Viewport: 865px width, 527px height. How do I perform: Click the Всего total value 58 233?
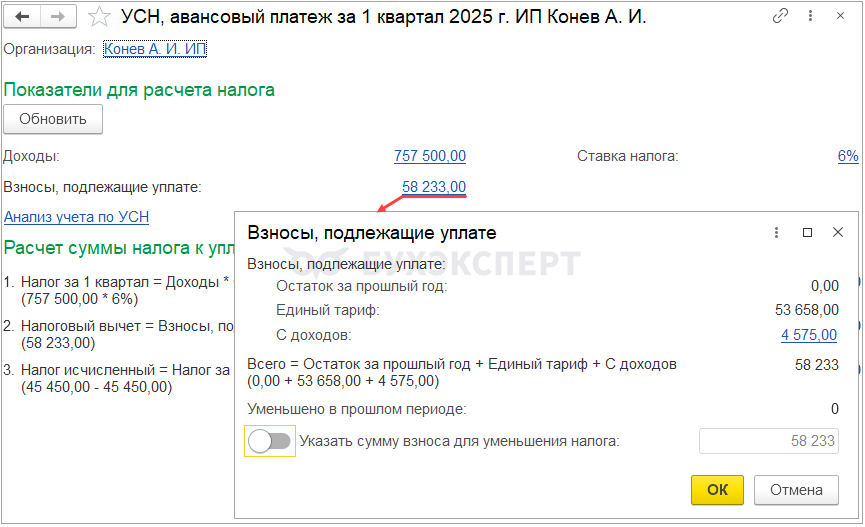[816, 365]
